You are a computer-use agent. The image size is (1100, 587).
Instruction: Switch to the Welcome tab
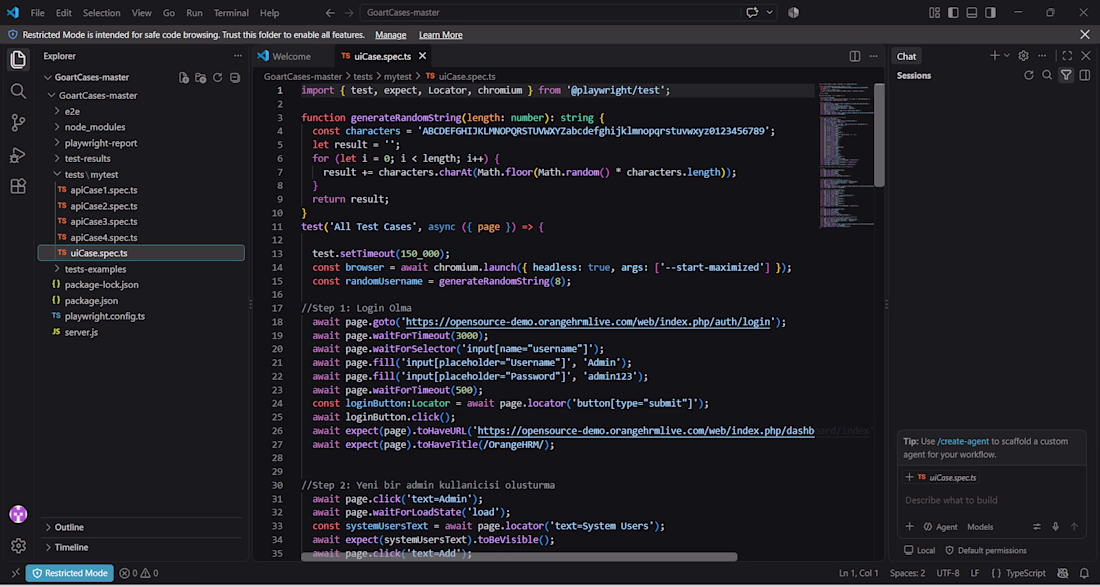coord(284,56)
